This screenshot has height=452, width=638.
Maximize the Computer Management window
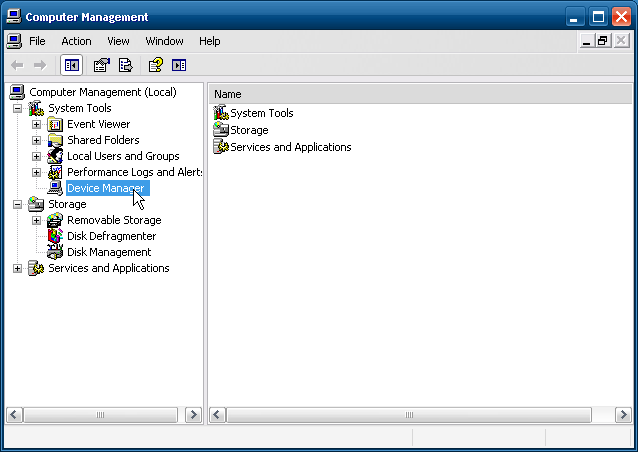598,17
